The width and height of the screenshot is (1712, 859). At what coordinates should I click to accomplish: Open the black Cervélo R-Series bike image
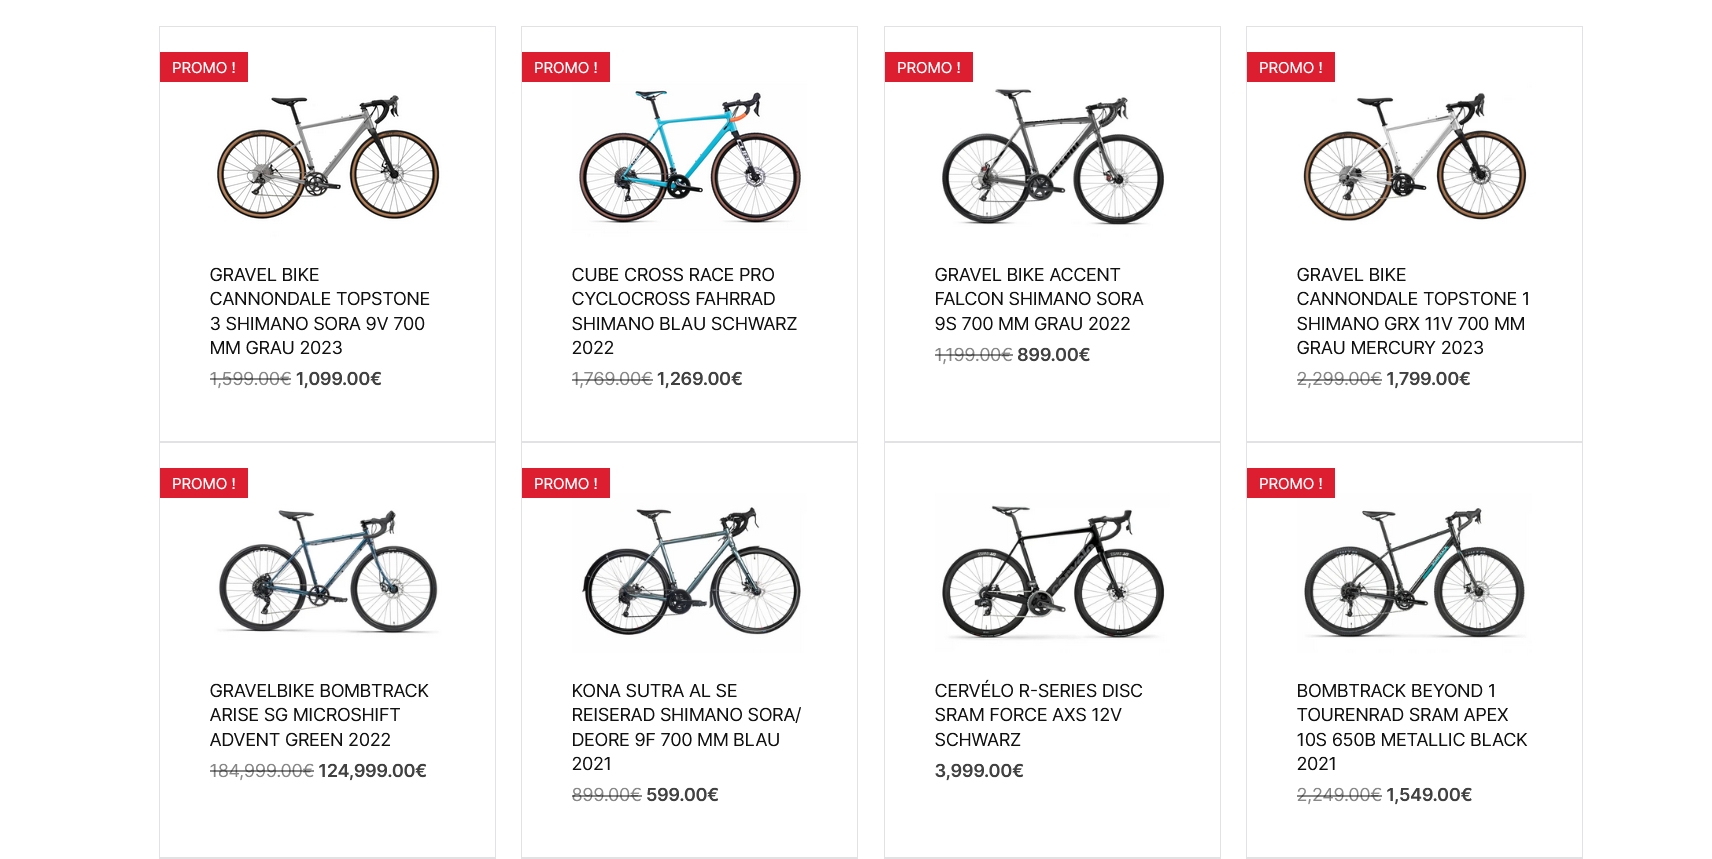pyautogui.click(x=1052, y=573)
